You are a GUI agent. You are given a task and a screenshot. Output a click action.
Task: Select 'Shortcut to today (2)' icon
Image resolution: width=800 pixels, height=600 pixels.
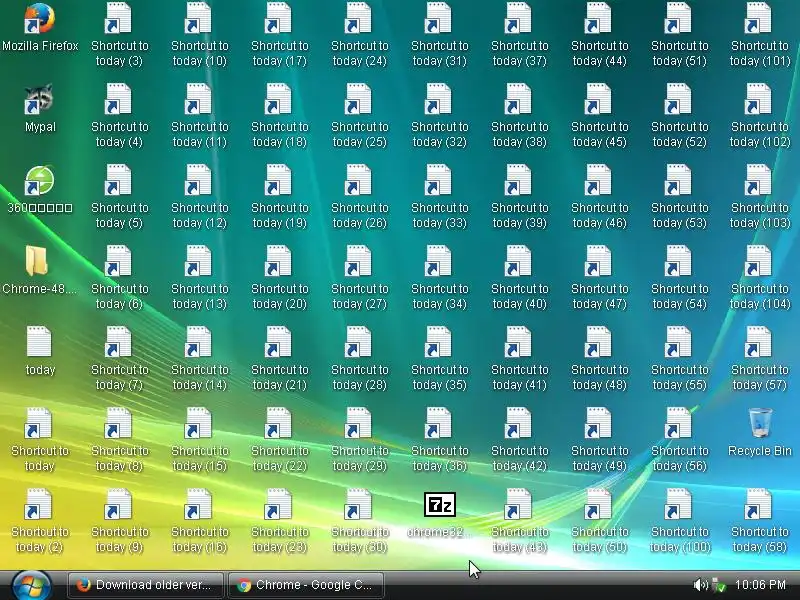[x=40, y=521]
